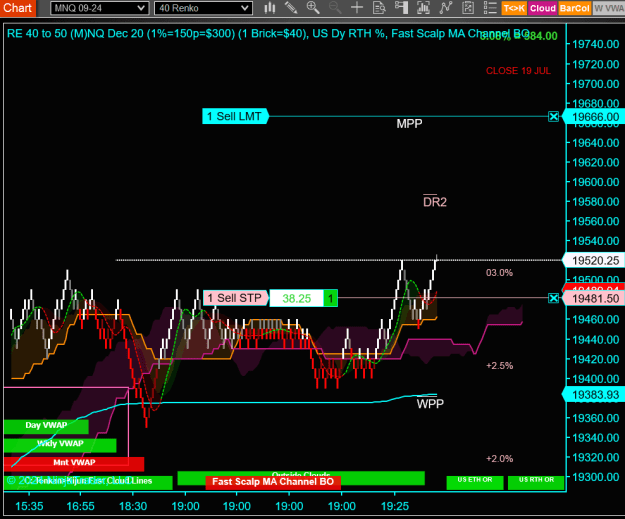
Task: Click the bar style candlestick icon
Action: pyautogui.click(x=270, y=8)
